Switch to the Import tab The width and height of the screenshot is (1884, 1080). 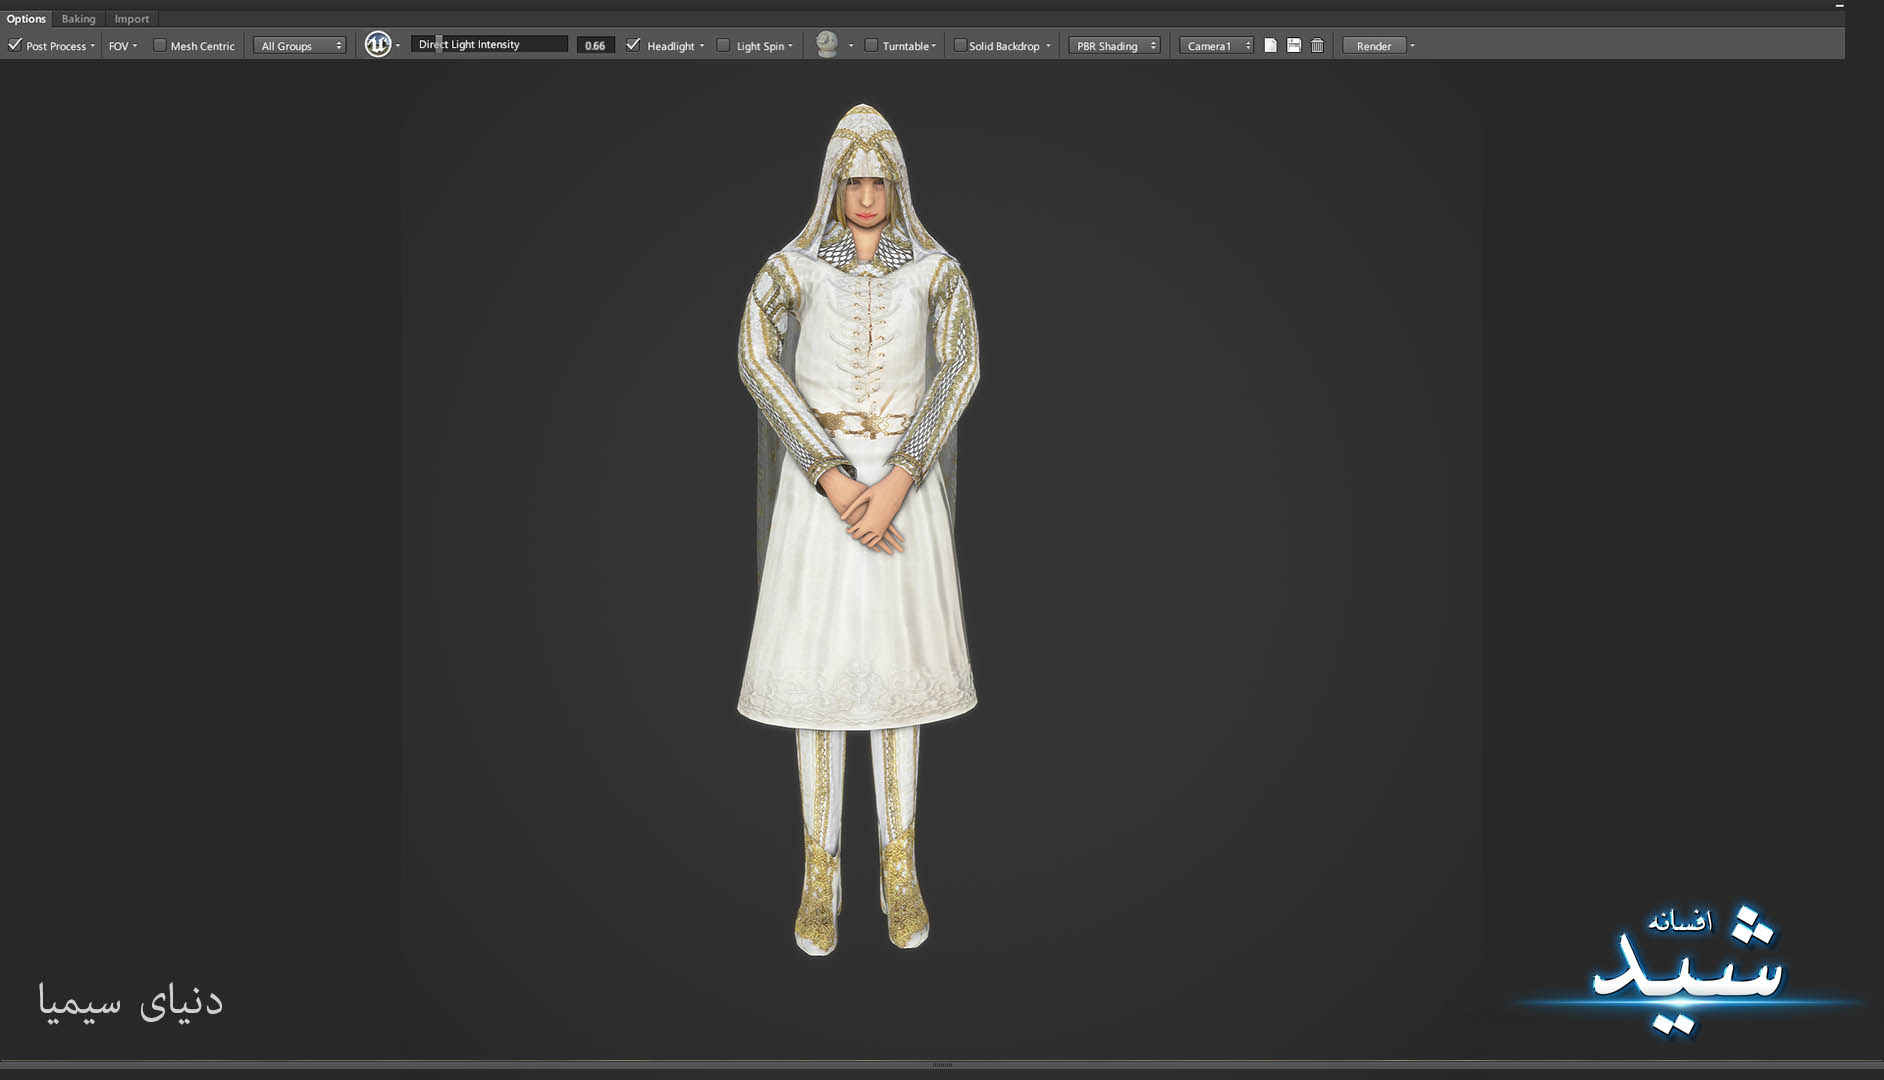point(131,19)
